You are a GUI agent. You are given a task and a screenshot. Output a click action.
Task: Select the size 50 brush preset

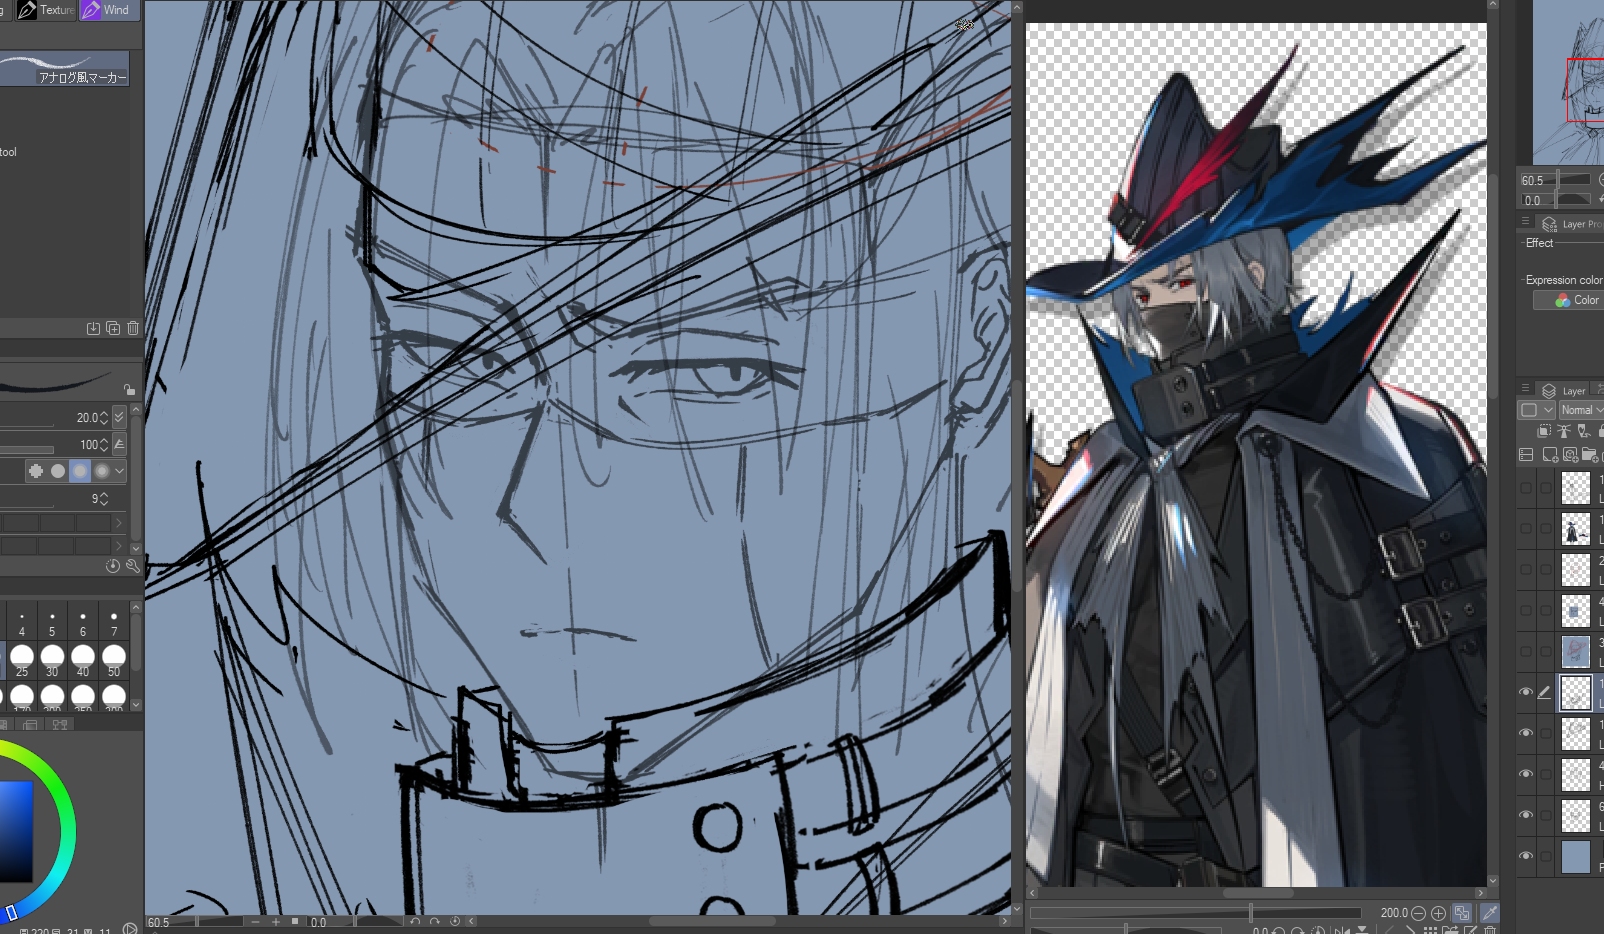pyautogui.click(x=114, y=657)
